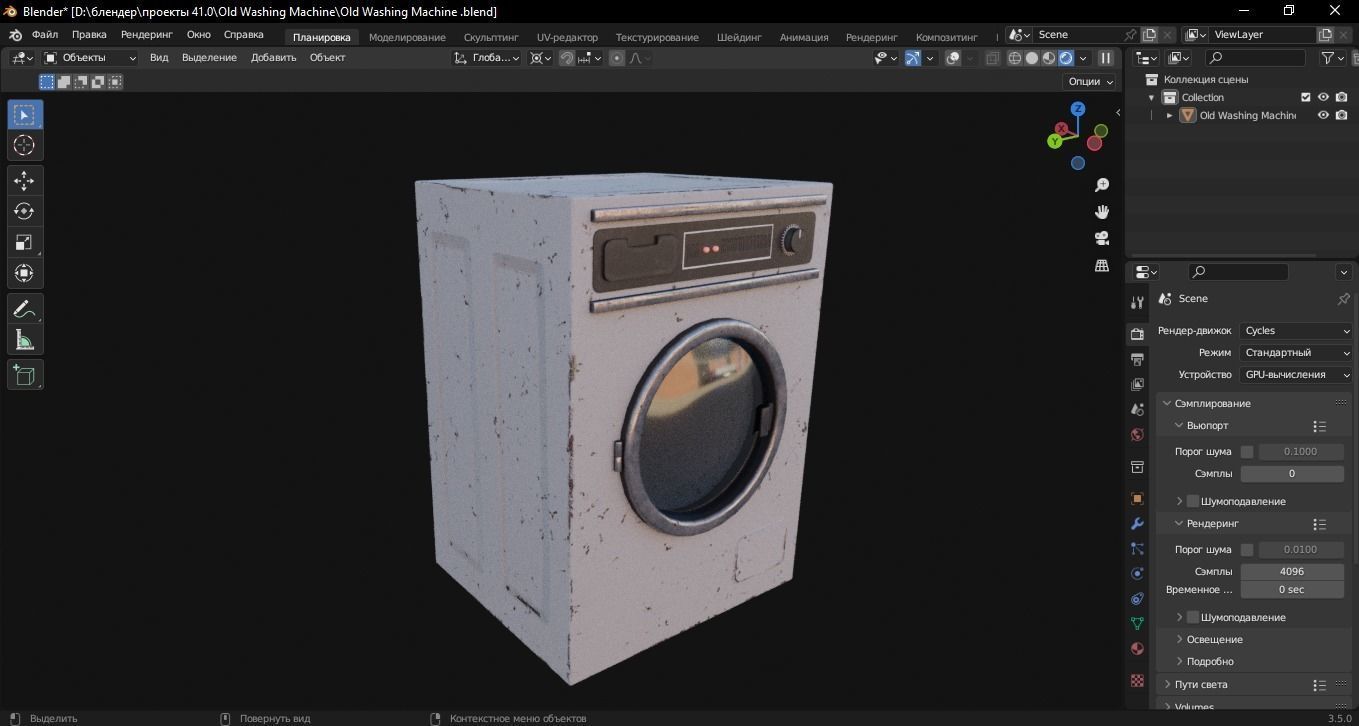Open the feature set Стандартный dropdown
The image size is (1359, 726).
[x=1297, y=353]
